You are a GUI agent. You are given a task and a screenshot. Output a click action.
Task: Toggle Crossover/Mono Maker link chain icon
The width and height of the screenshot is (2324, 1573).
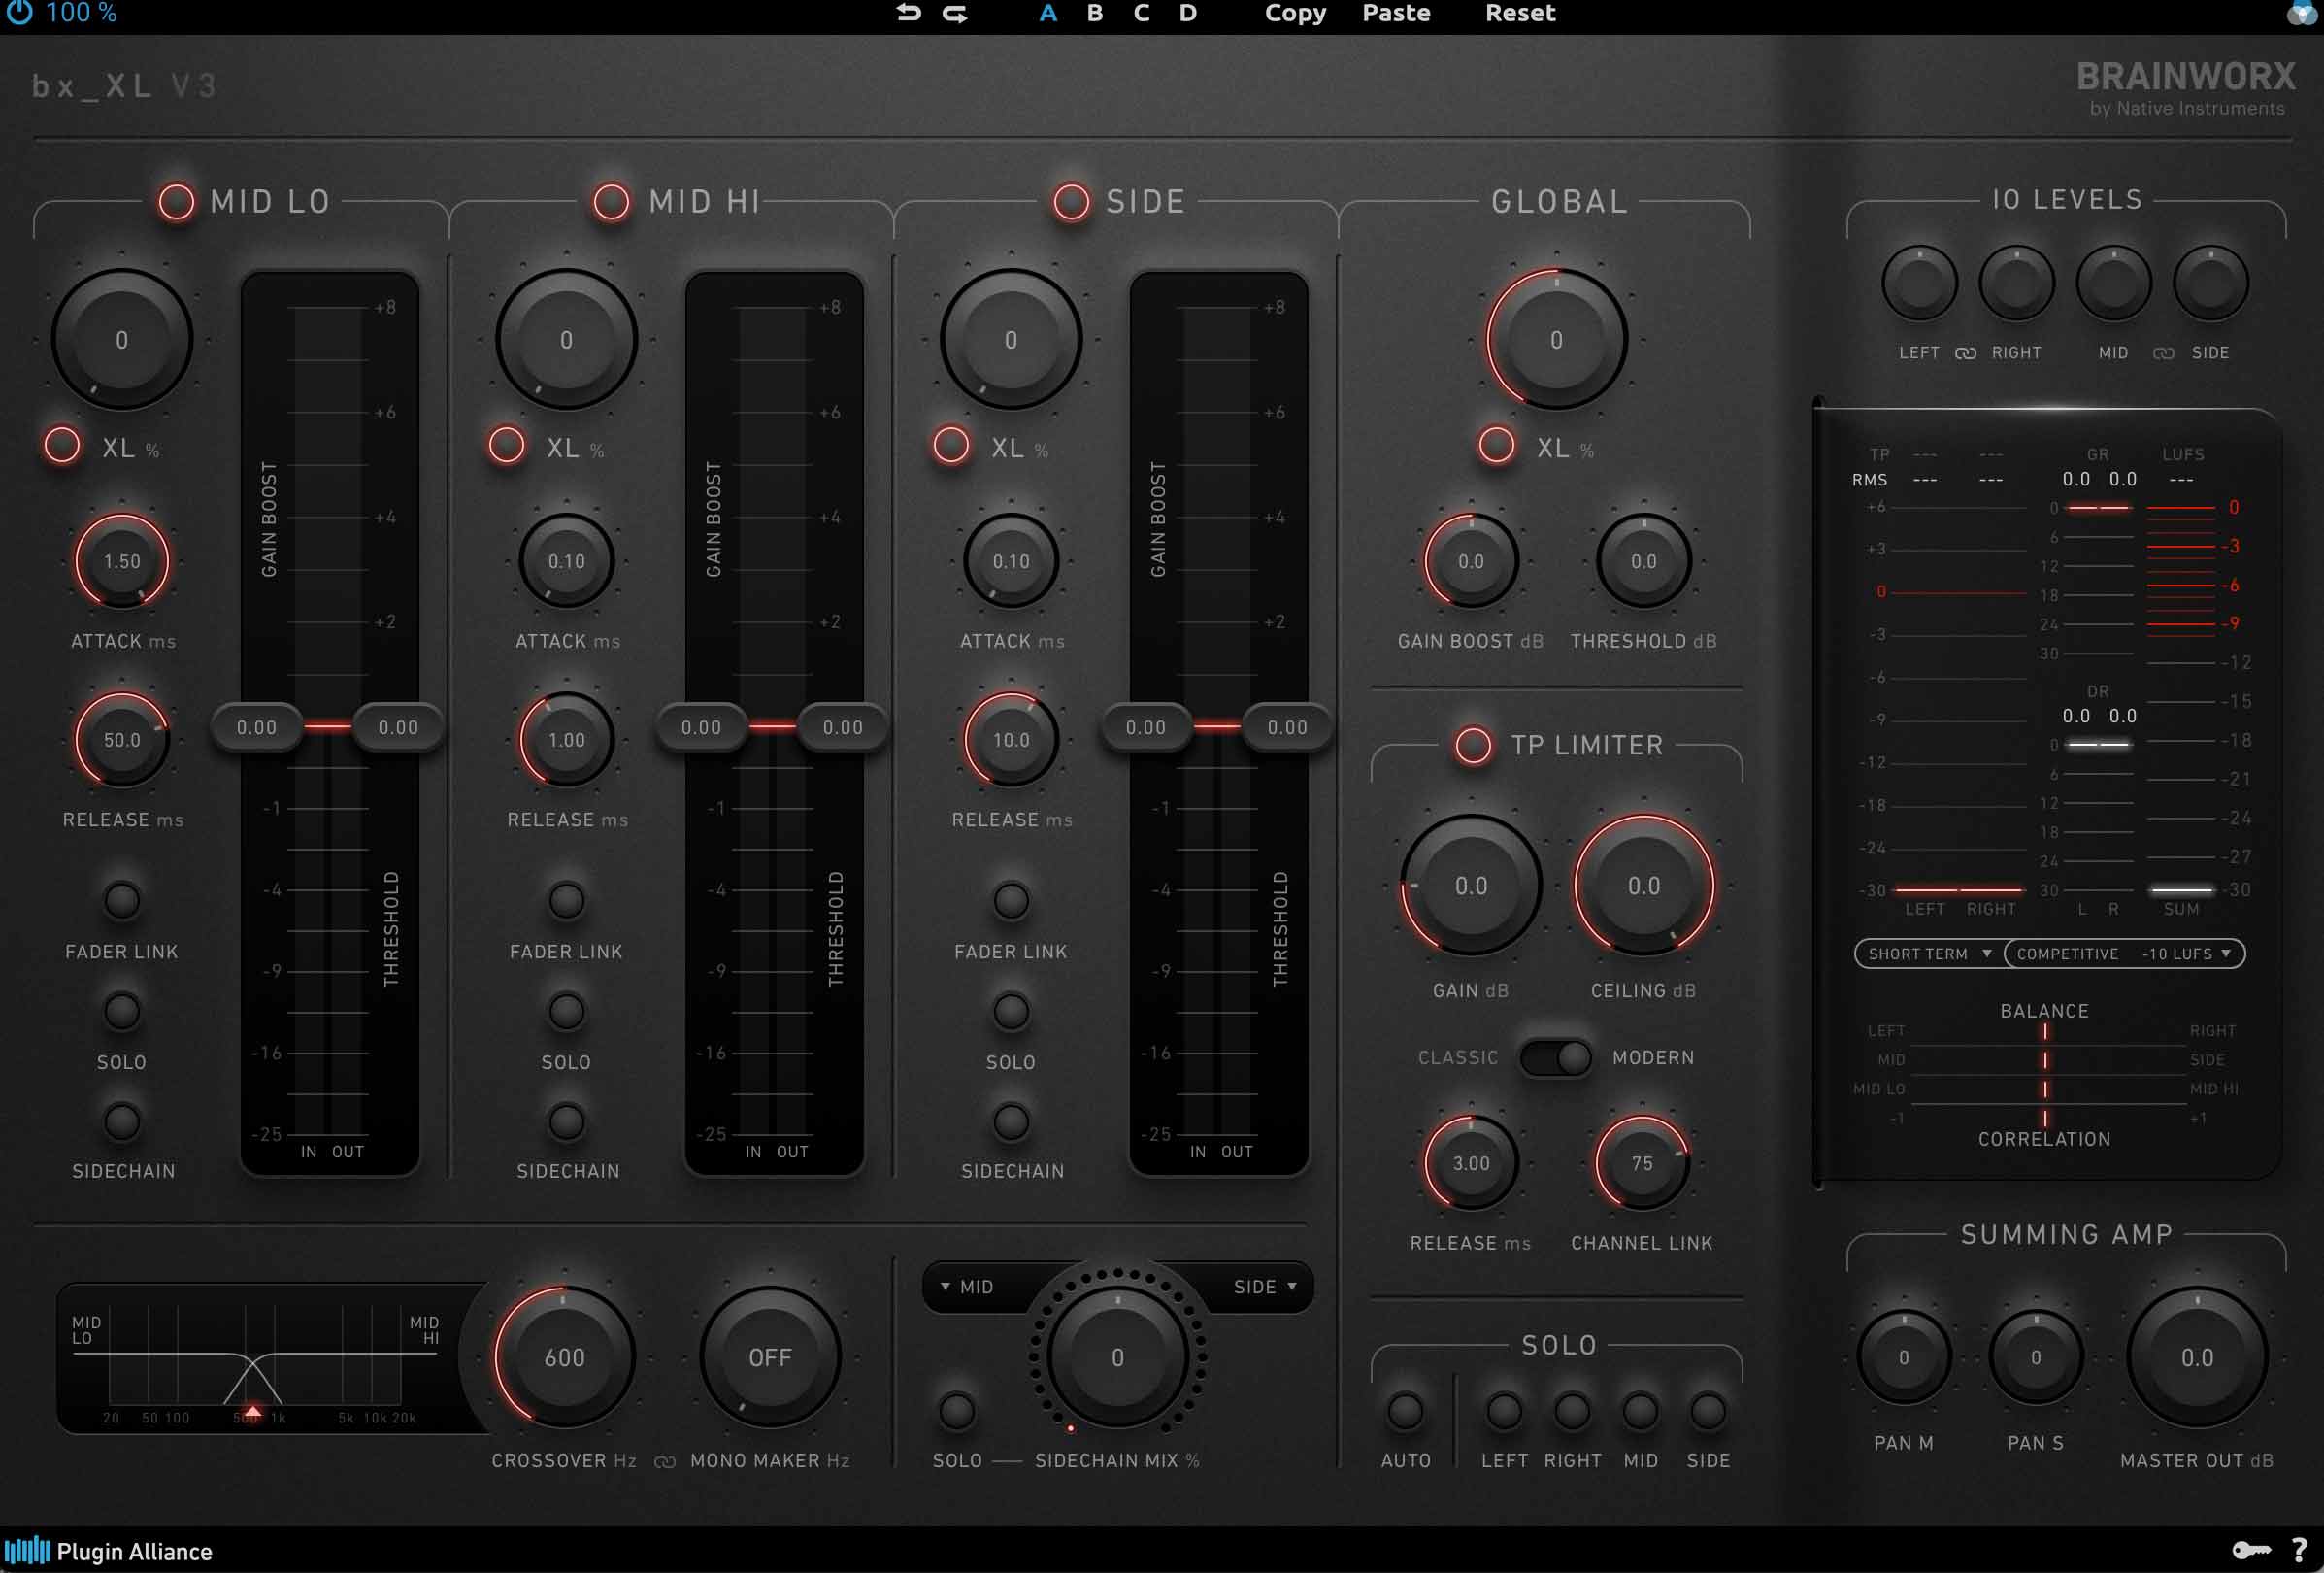tap(664, 1461)
